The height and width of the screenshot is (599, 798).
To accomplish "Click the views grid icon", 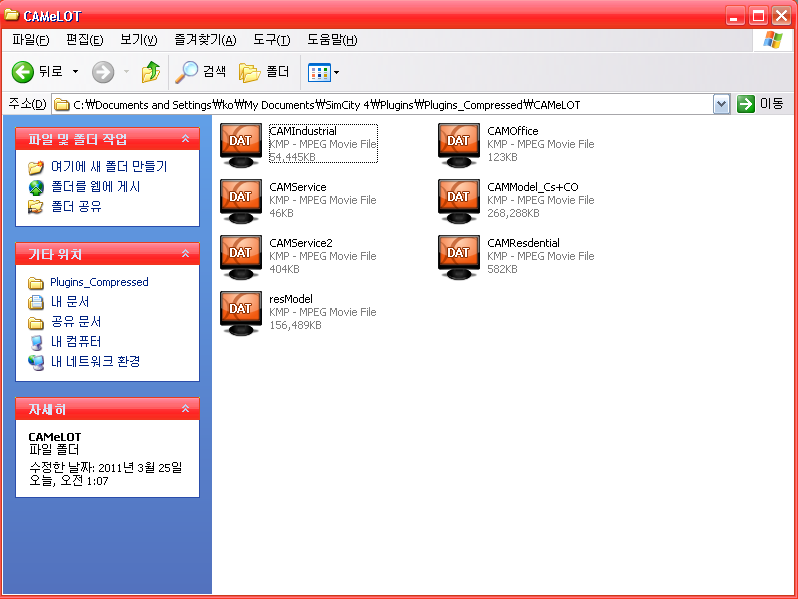I will coord(319,73).
